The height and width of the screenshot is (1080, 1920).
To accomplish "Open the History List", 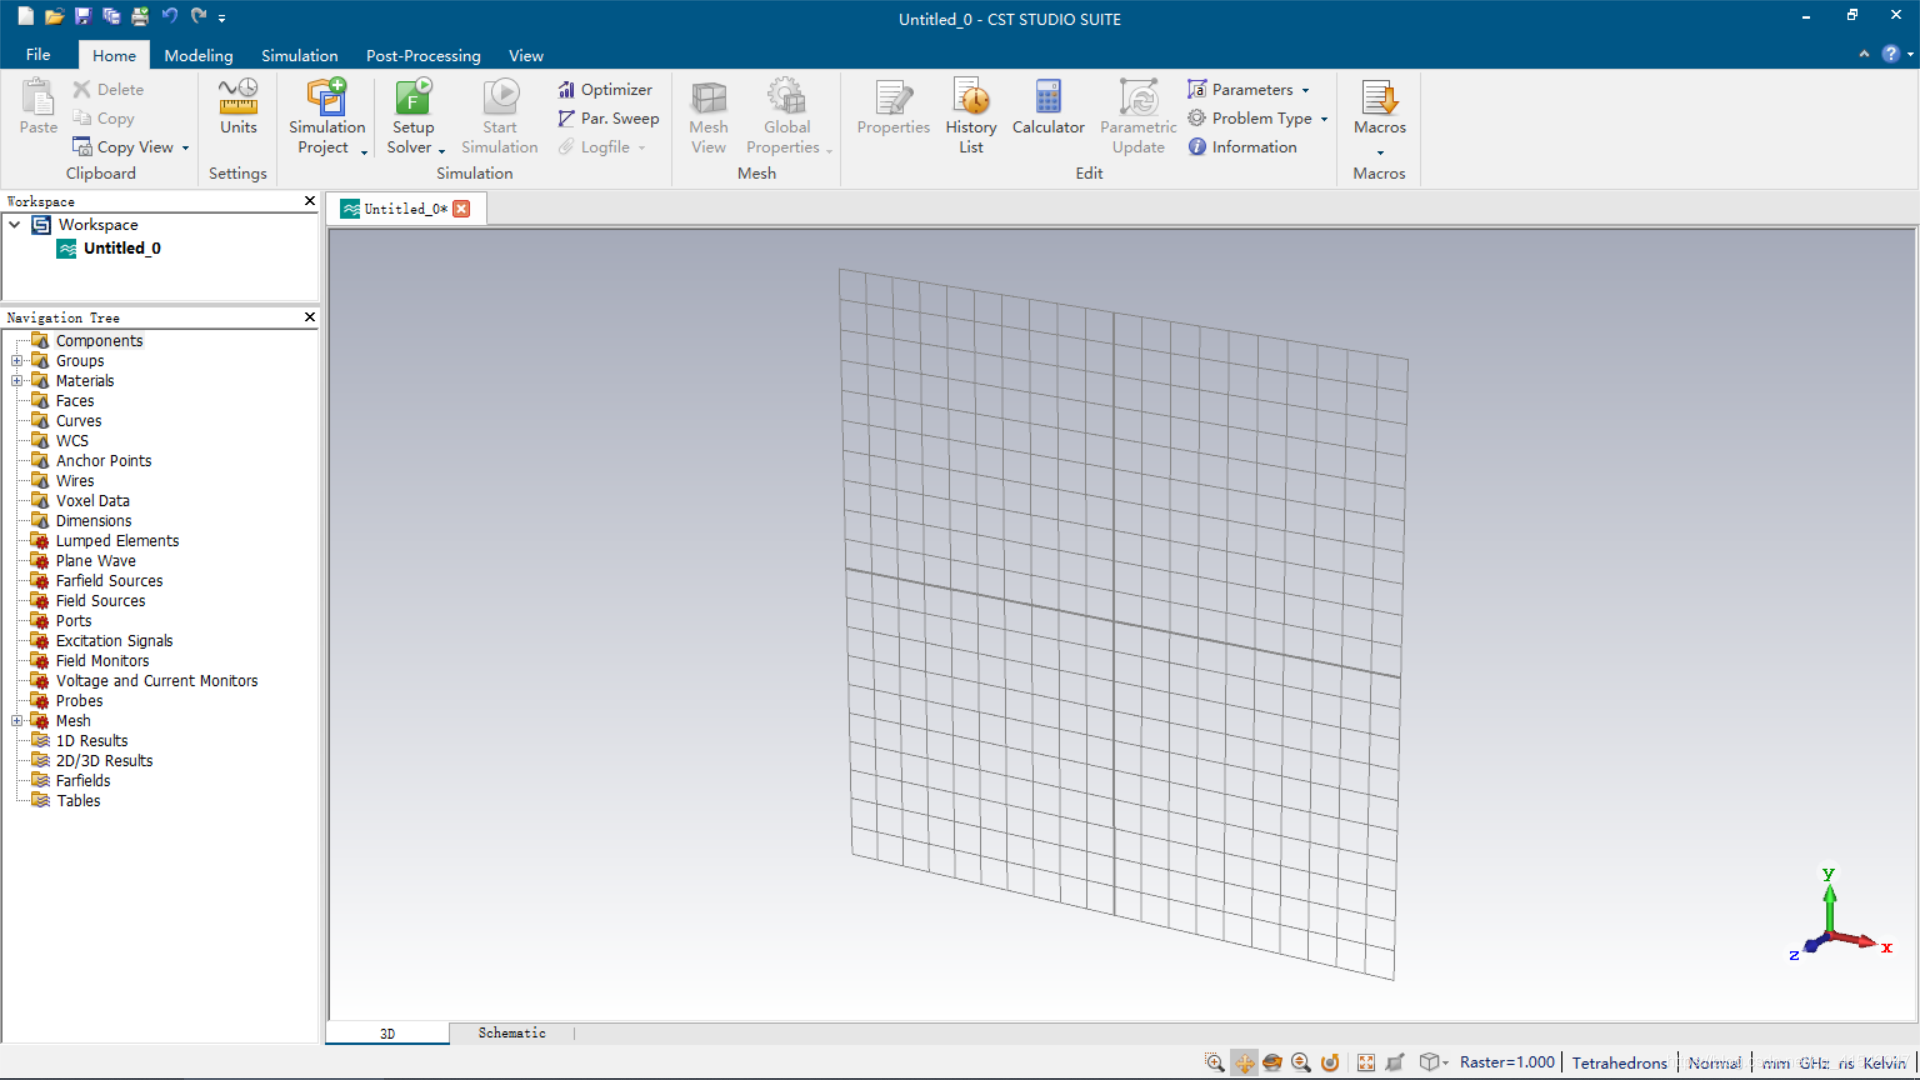I will 971,116.
